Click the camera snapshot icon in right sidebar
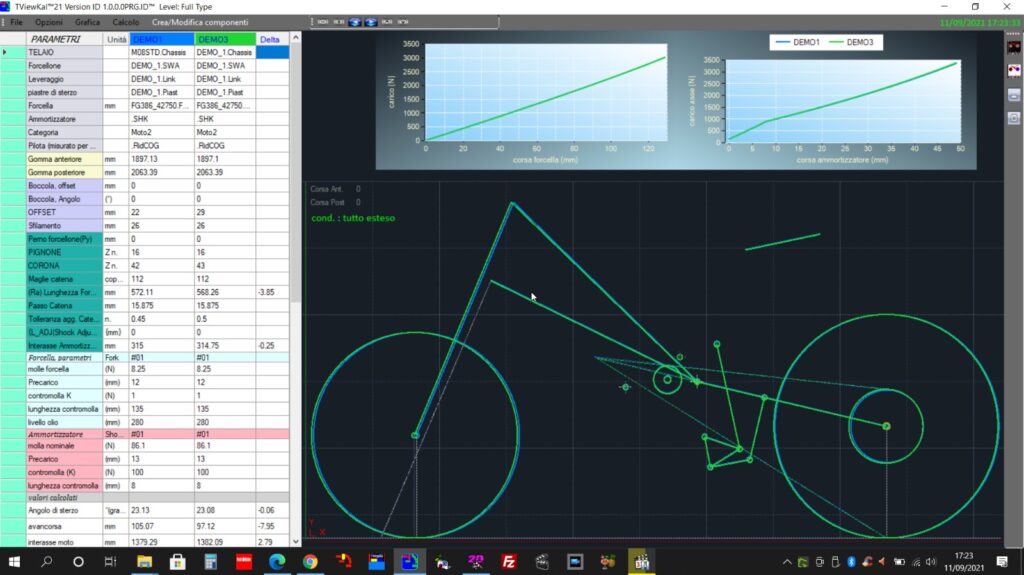 point(1013,117)
